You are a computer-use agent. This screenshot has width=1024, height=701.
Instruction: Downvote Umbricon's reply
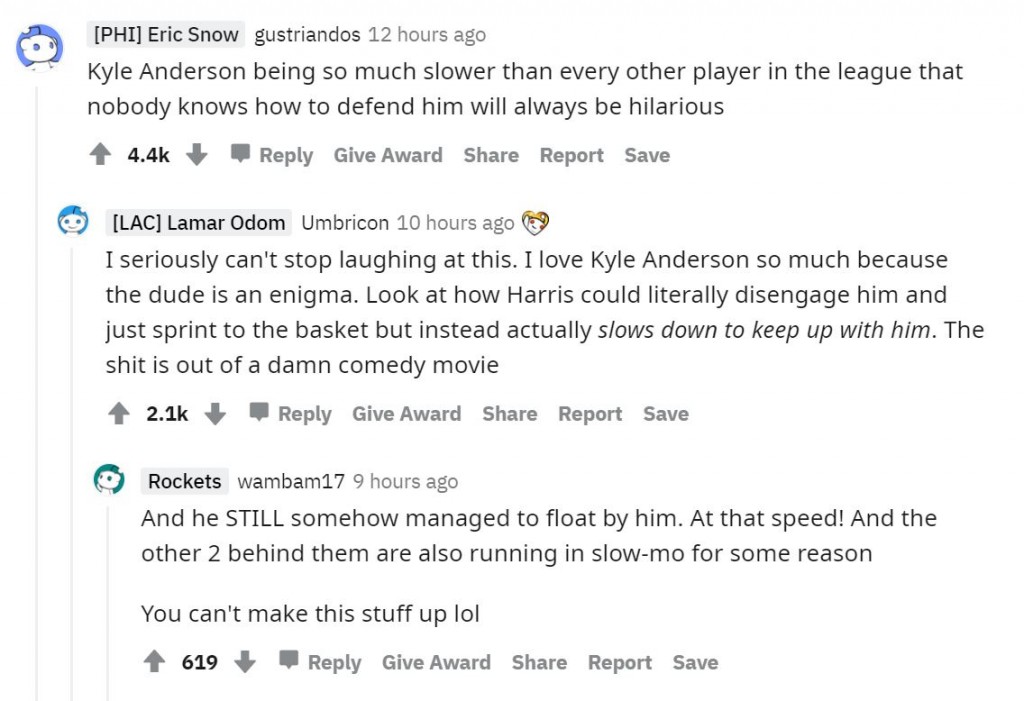pos(216,413)
